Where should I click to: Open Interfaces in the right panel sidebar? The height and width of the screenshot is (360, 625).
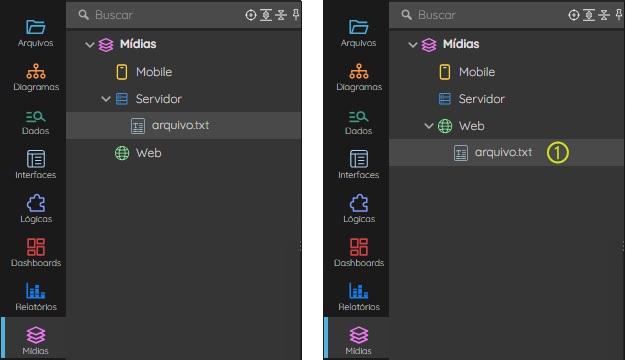coord(359,165)
